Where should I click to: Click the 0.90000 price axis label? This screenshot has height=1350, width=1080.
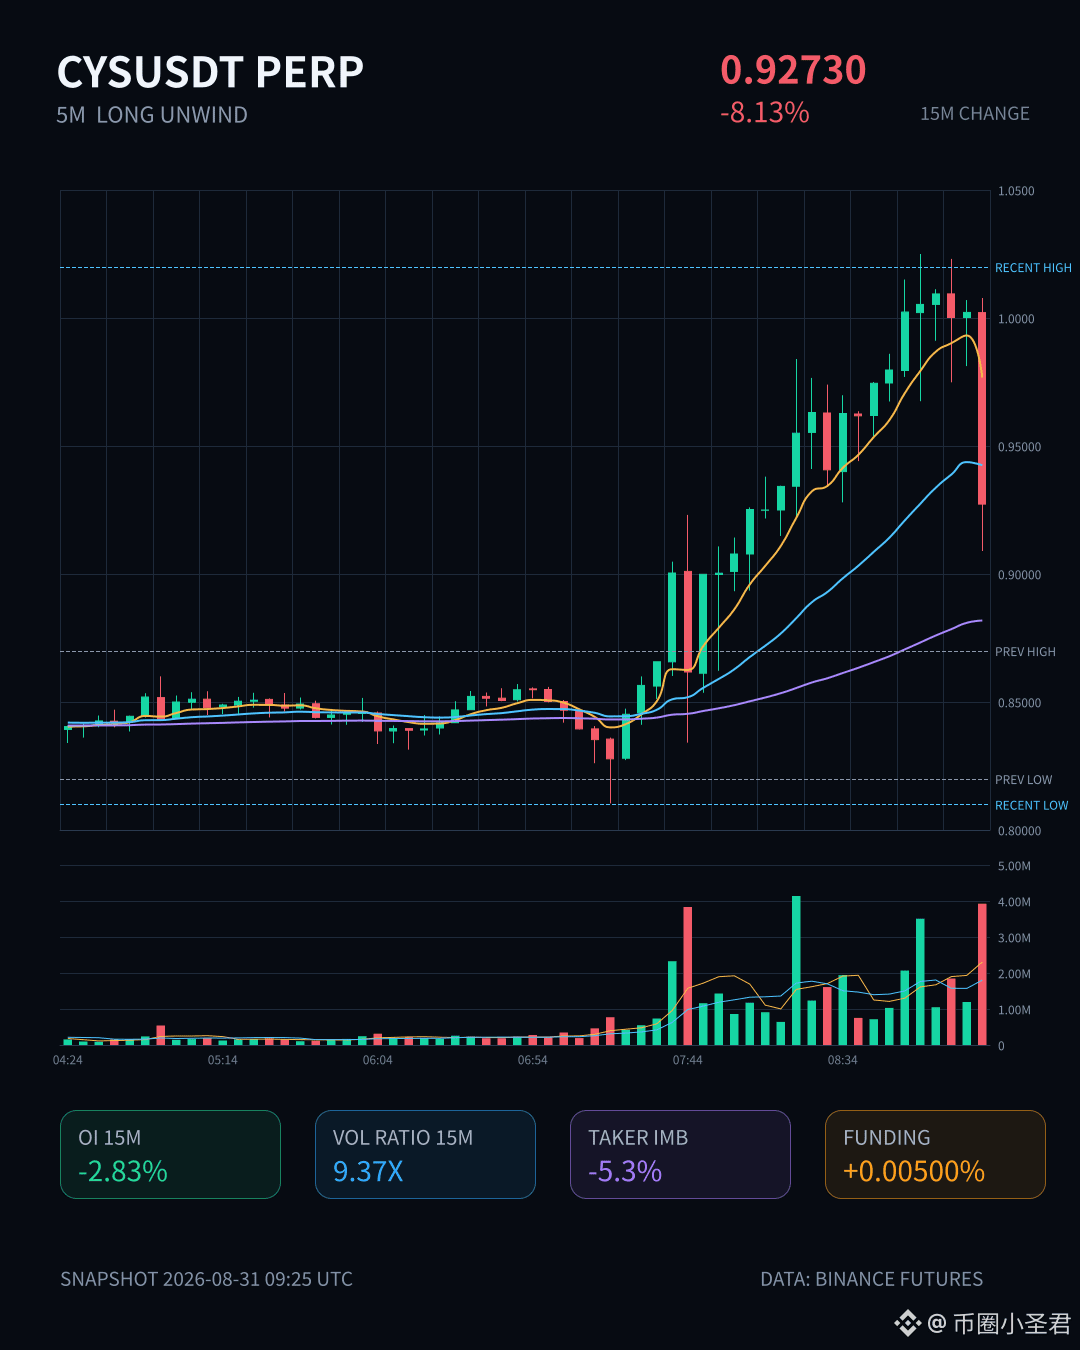1019,575
